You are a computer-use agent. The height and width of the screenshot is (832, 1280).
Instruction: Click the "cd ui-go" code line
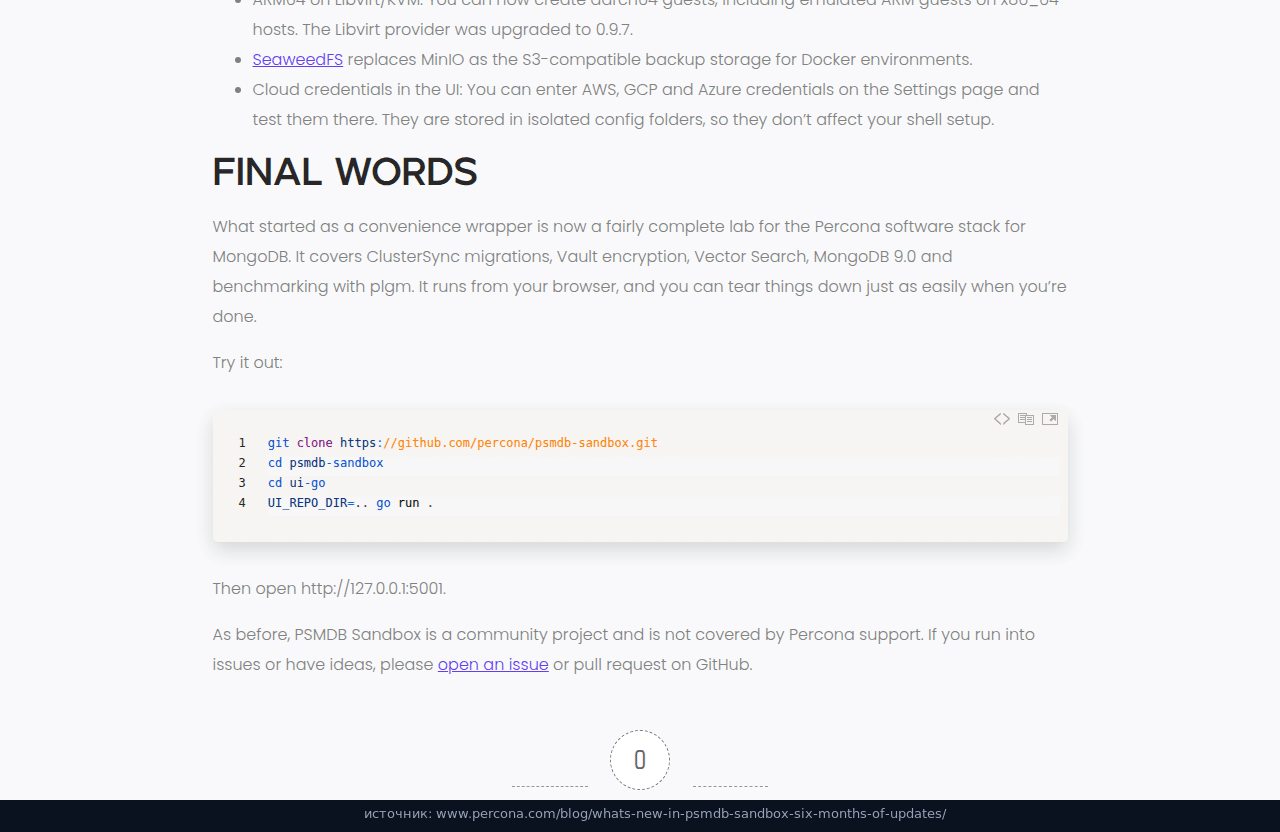coord(297,482)
